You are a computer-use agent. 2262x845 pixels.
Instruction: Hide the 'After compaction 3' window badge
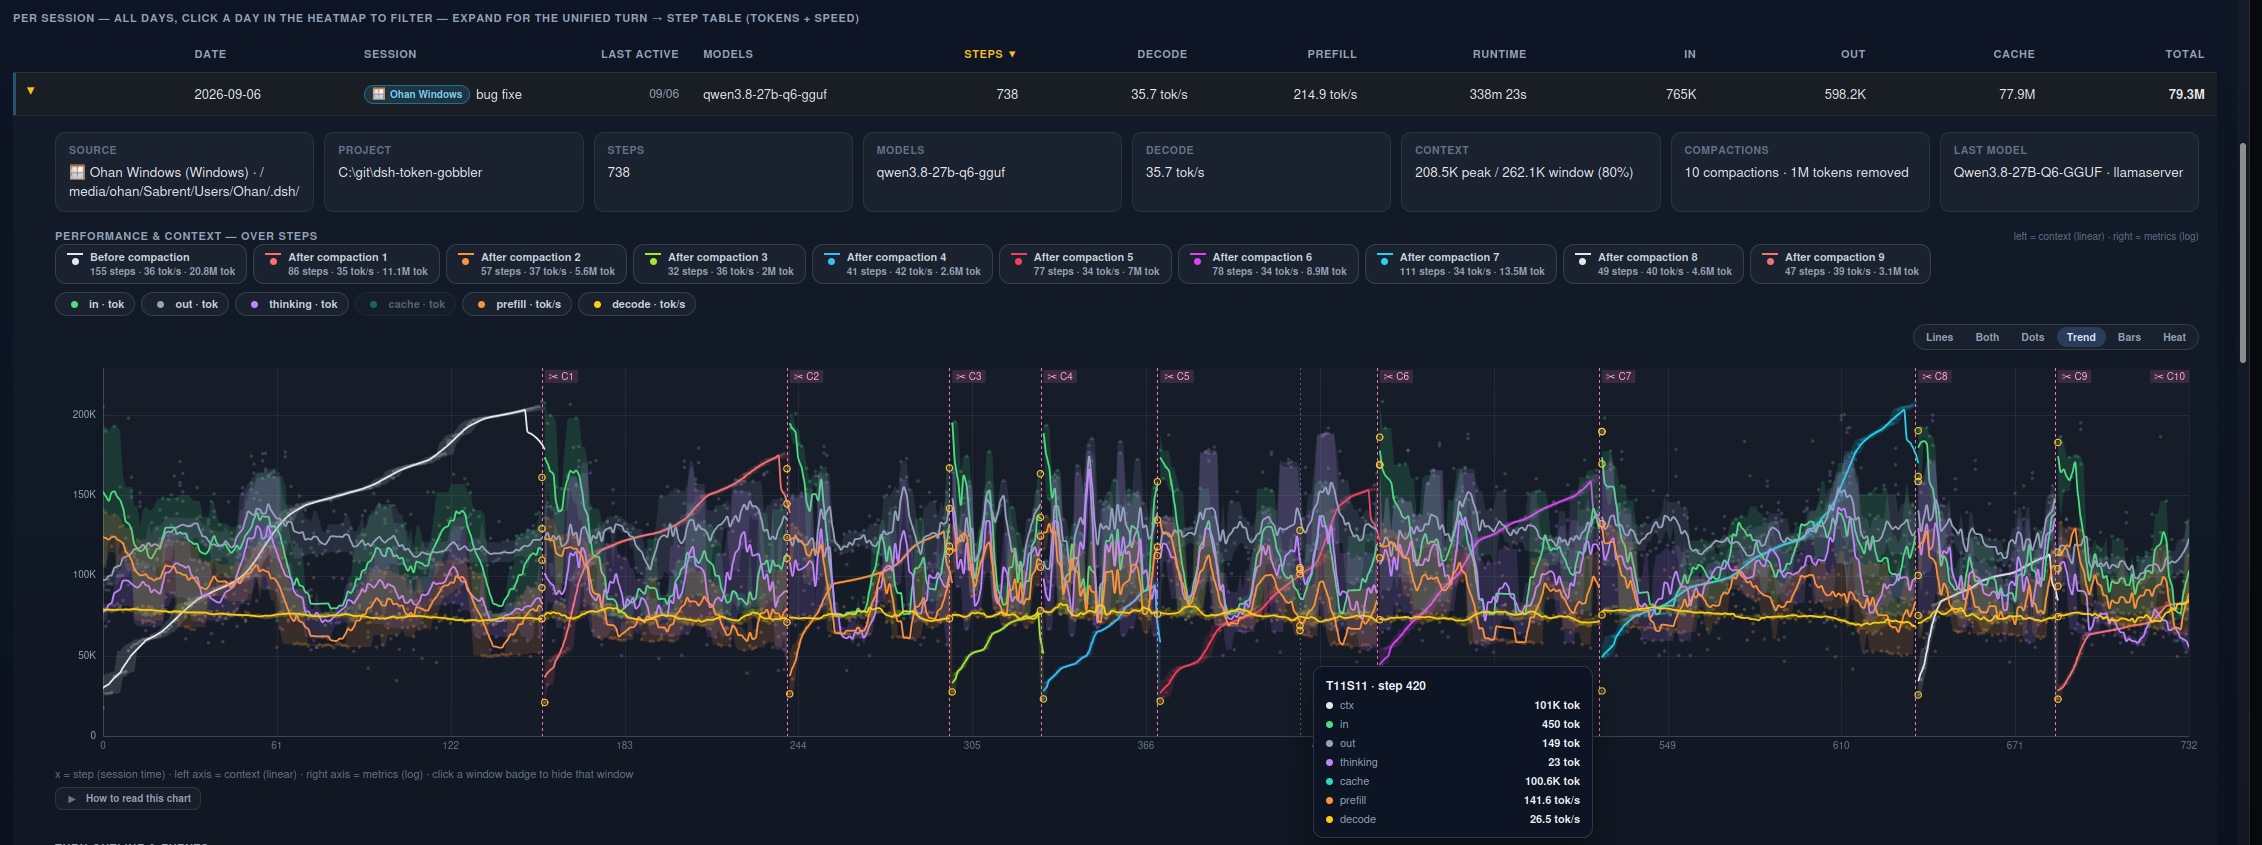719,264
